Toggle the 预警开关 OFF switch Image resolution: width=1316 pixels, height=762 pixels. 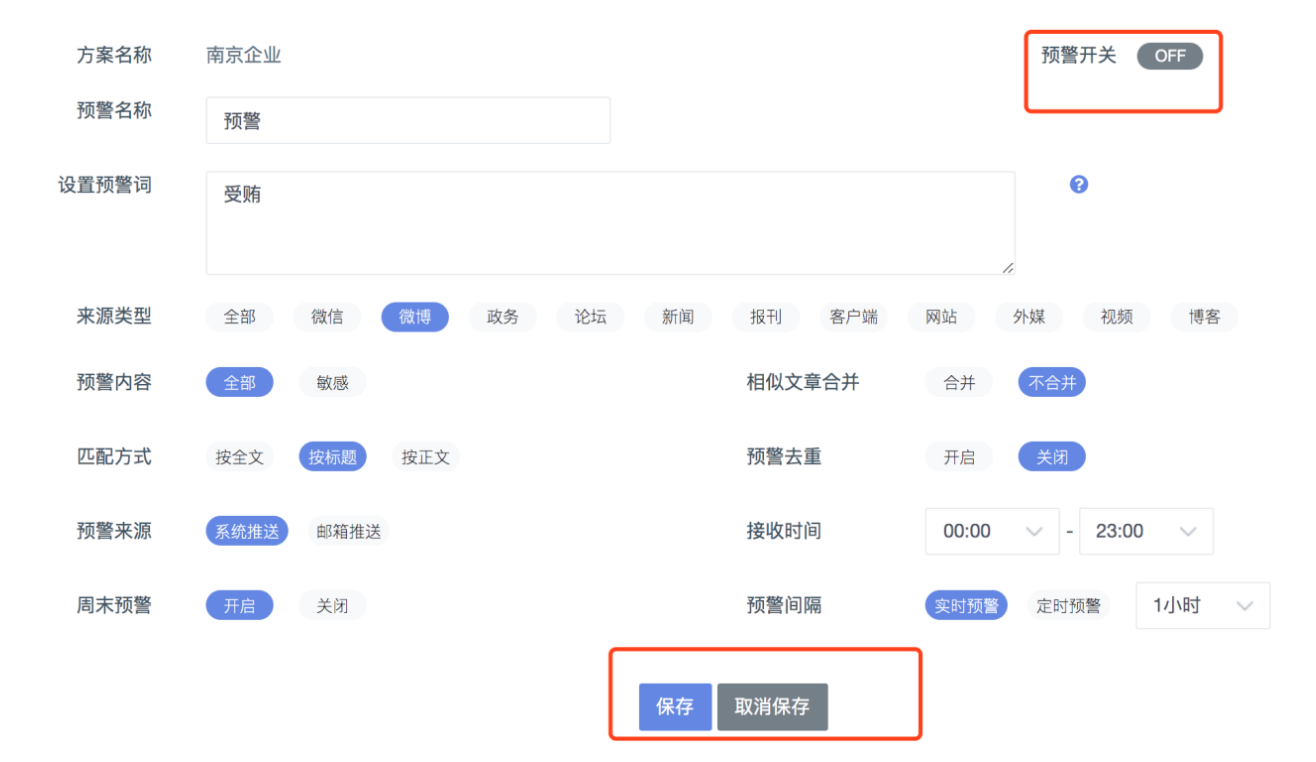[x=1169, y=56]
